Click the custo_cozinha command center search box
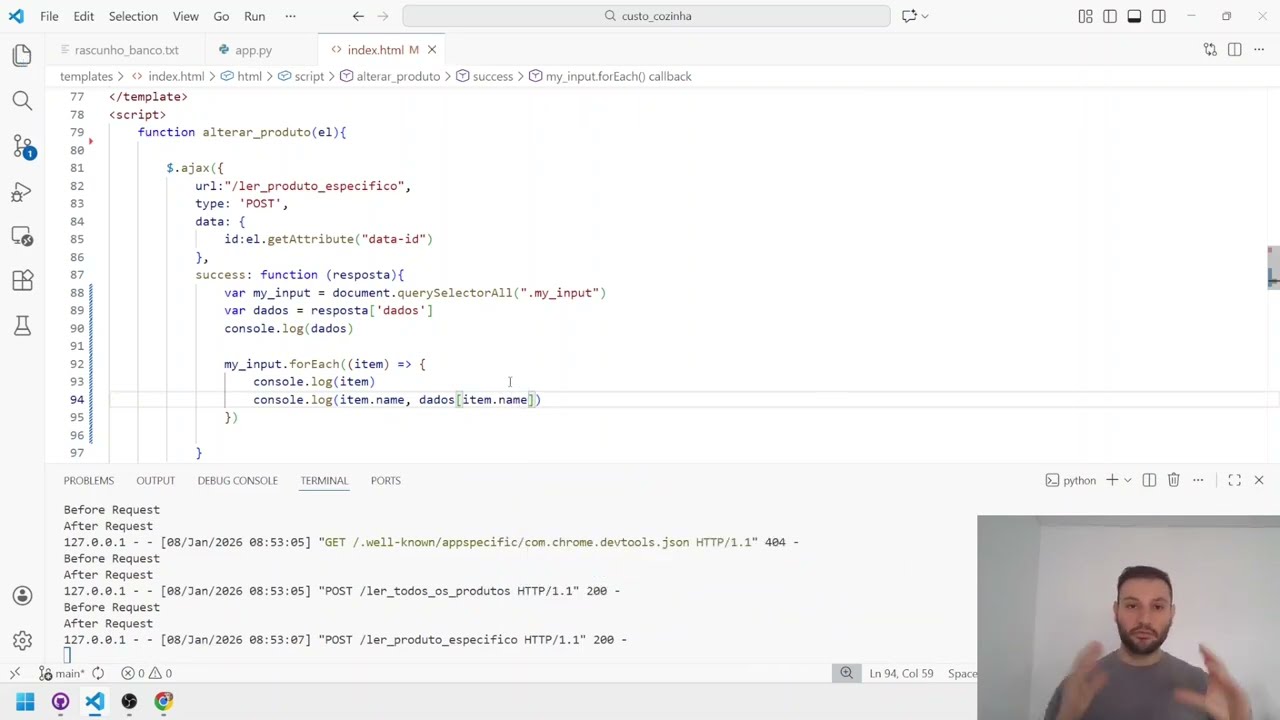Image resolution: width=1280 pixels, height=720 pixels. (646, 16)
